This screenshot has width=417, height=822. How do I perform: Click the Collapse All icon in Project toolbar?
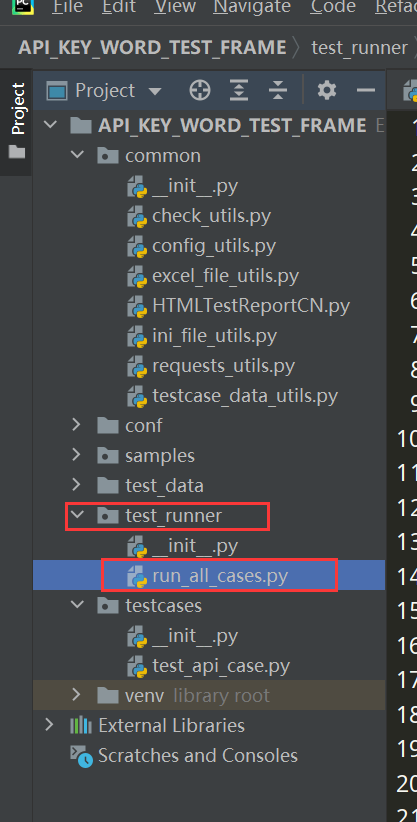[278, 91]
